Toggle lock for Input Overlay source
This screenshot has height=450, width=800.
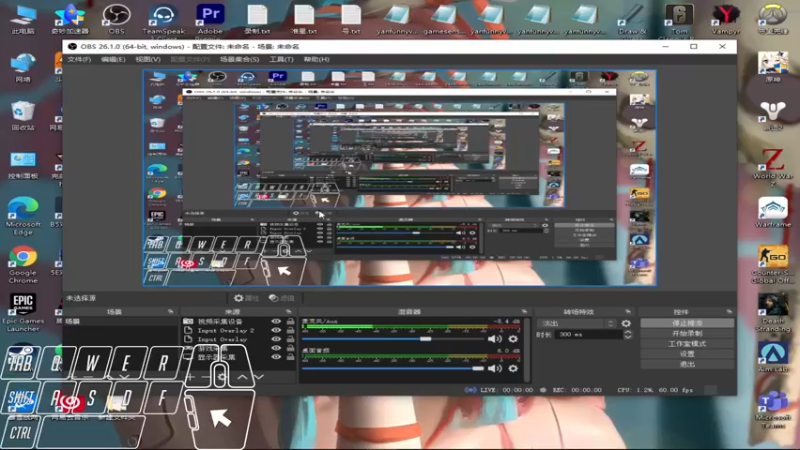[290, 339]
